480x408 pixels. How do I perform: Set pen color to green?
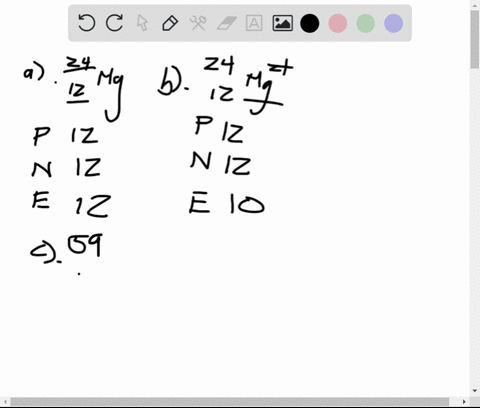pyautogui.click(x=366, y=23)
